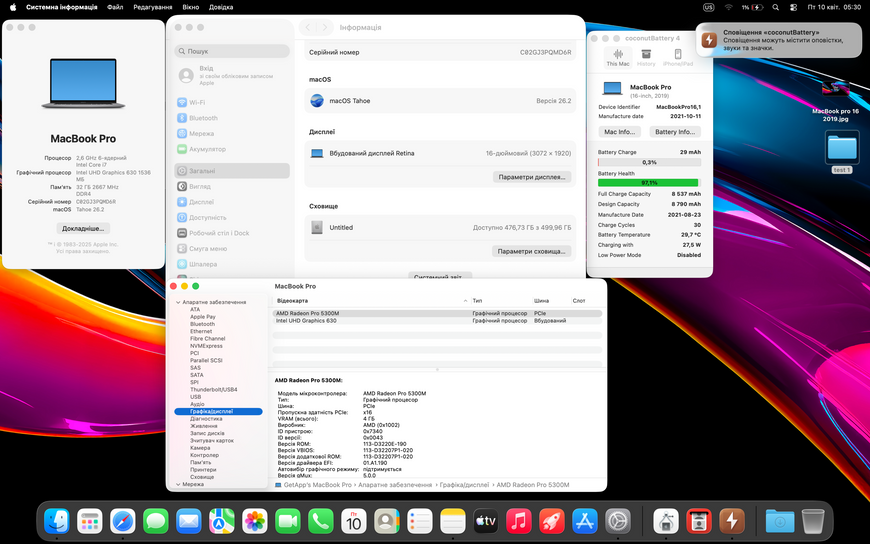Click Параметри сховища... button
The image size is (870, 544).
tap(531, 251)
